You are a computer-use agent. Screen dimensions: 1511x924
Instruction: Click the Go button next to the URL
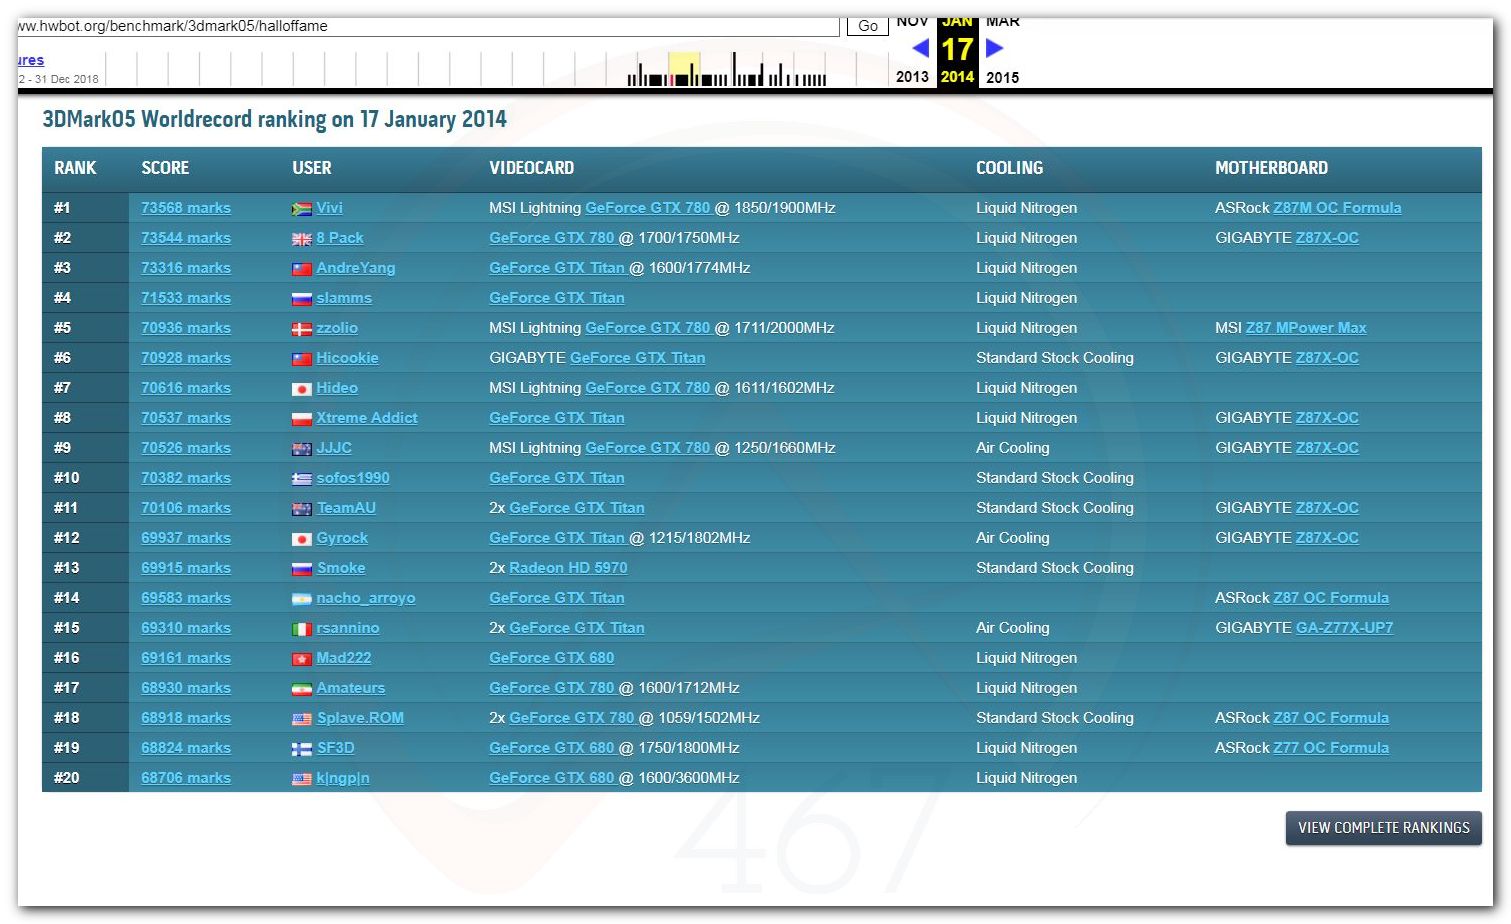point(868,26)
